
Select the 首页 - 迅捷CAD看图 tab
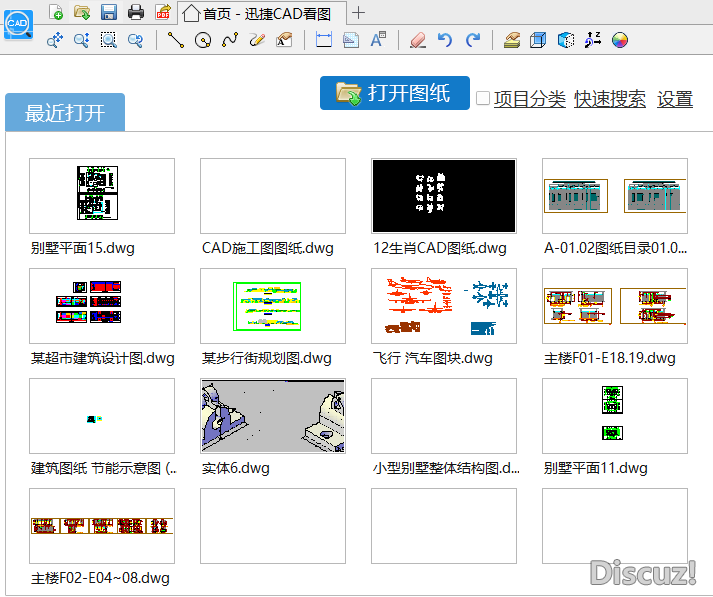pos(264,13)
